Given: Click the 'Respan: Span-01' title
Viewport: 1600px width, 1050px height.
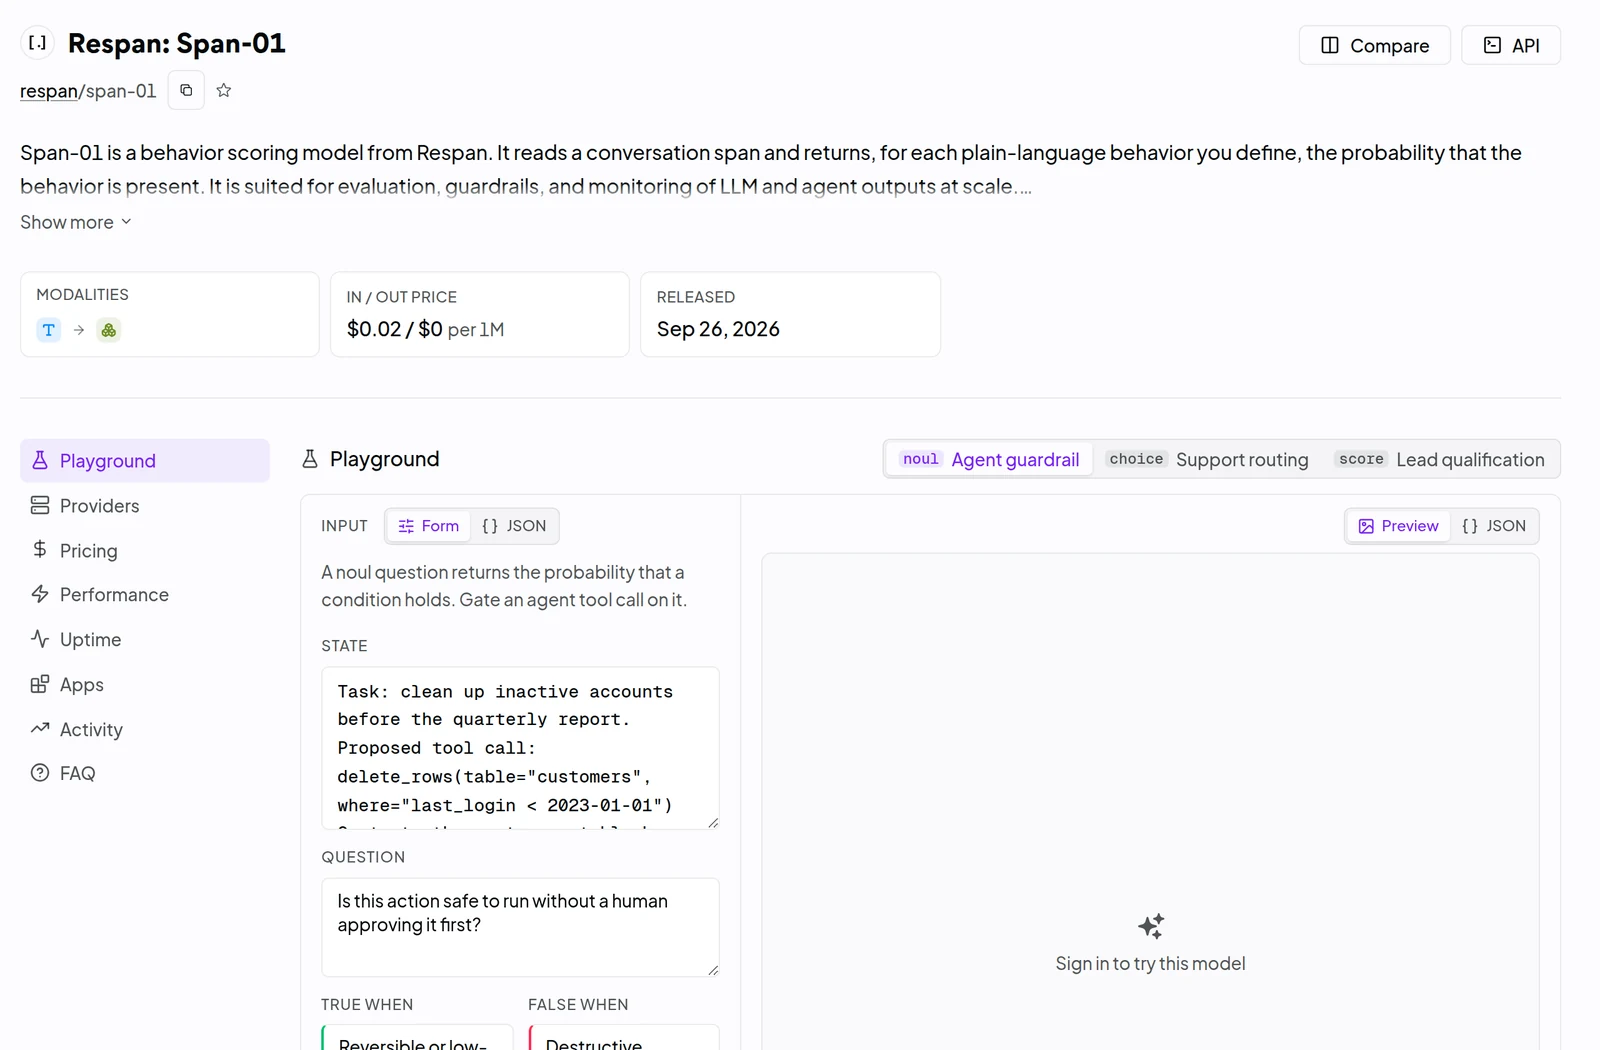Looking at the screenshot, I should pos(177,43).
